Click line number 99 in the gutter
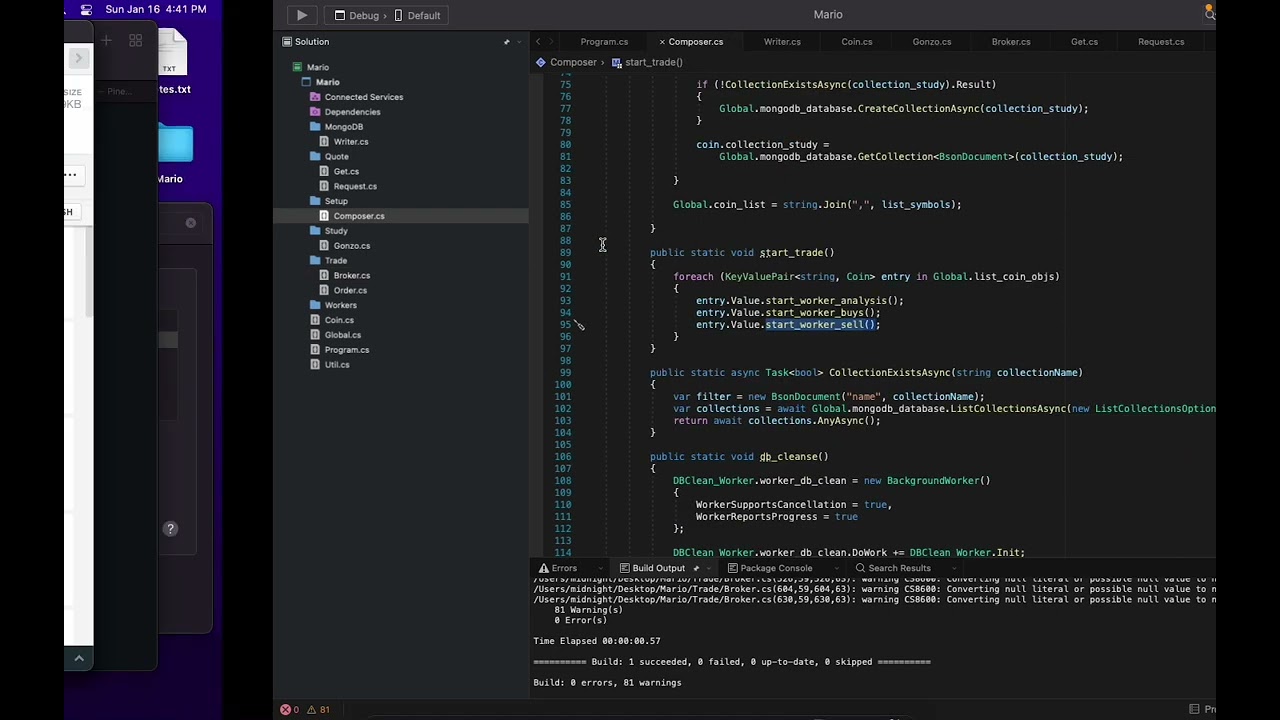This screenshot has width=1280, height=720. click(565, 372)
